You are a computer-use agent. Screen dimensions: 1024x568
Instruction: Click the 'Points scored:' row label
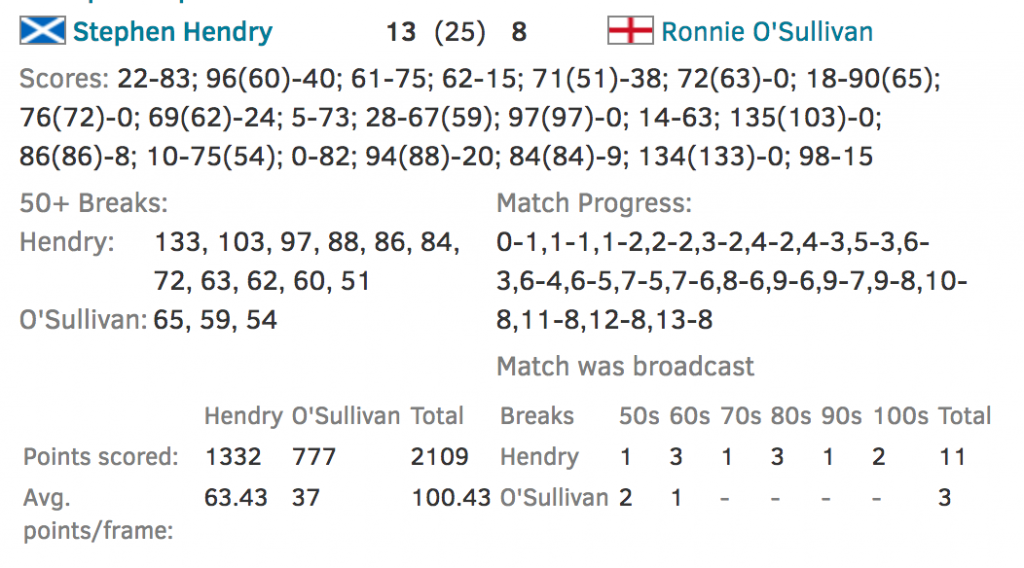[x=101, y=457]
